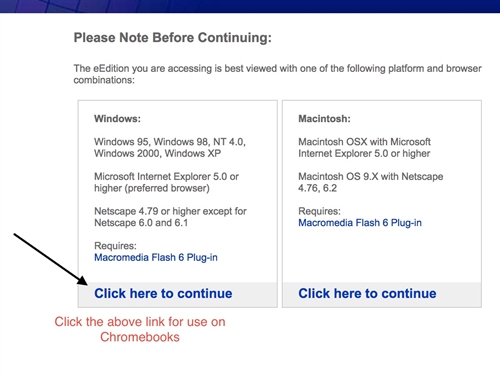Click red 'Click the above link' note line

coord(140,322)
